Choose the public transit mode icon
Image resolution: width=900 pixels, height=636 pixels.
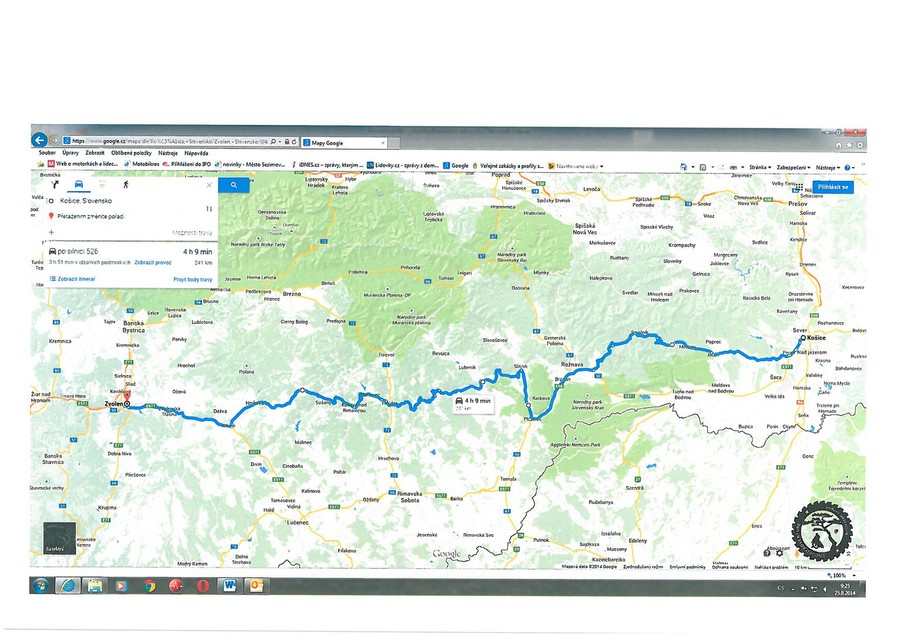pos(102,185)
